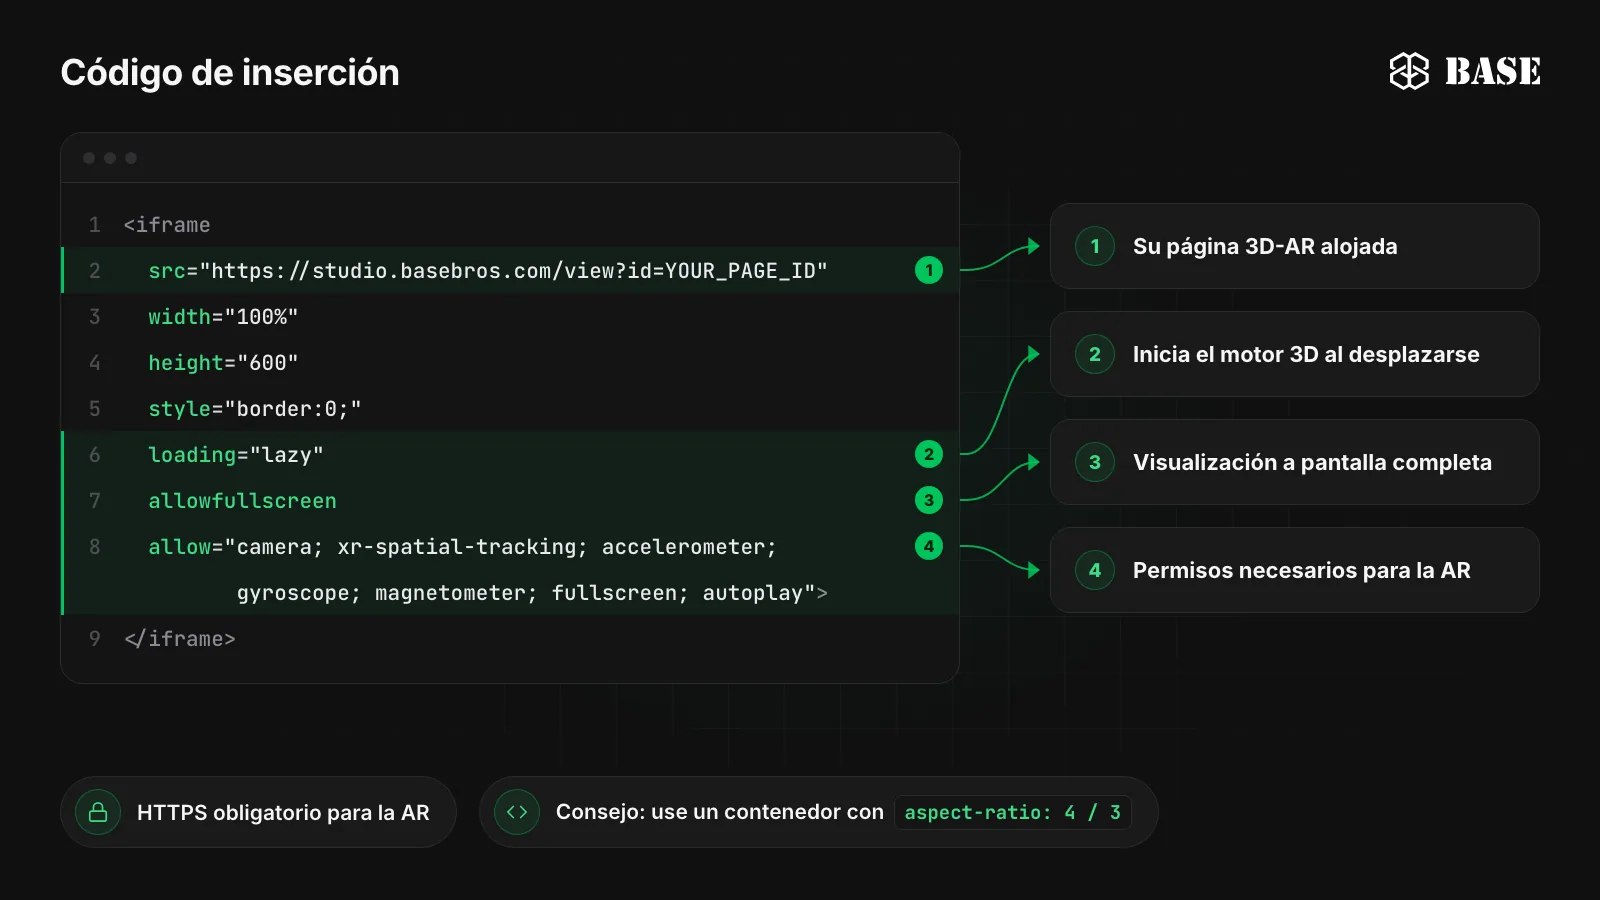Screen dimensions: 1600x900
Task: Click the height="600" attribute line
Action: 223,363
